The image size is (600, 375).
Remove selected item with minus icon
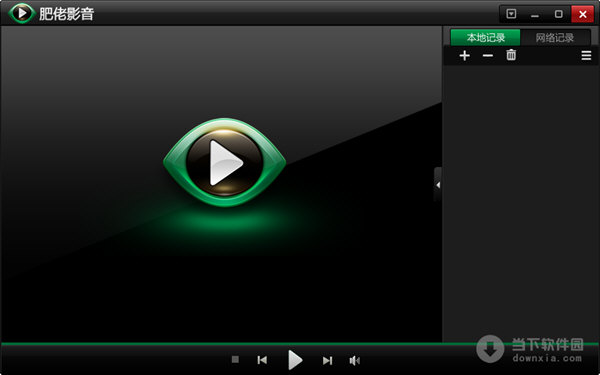click(488, 56)
